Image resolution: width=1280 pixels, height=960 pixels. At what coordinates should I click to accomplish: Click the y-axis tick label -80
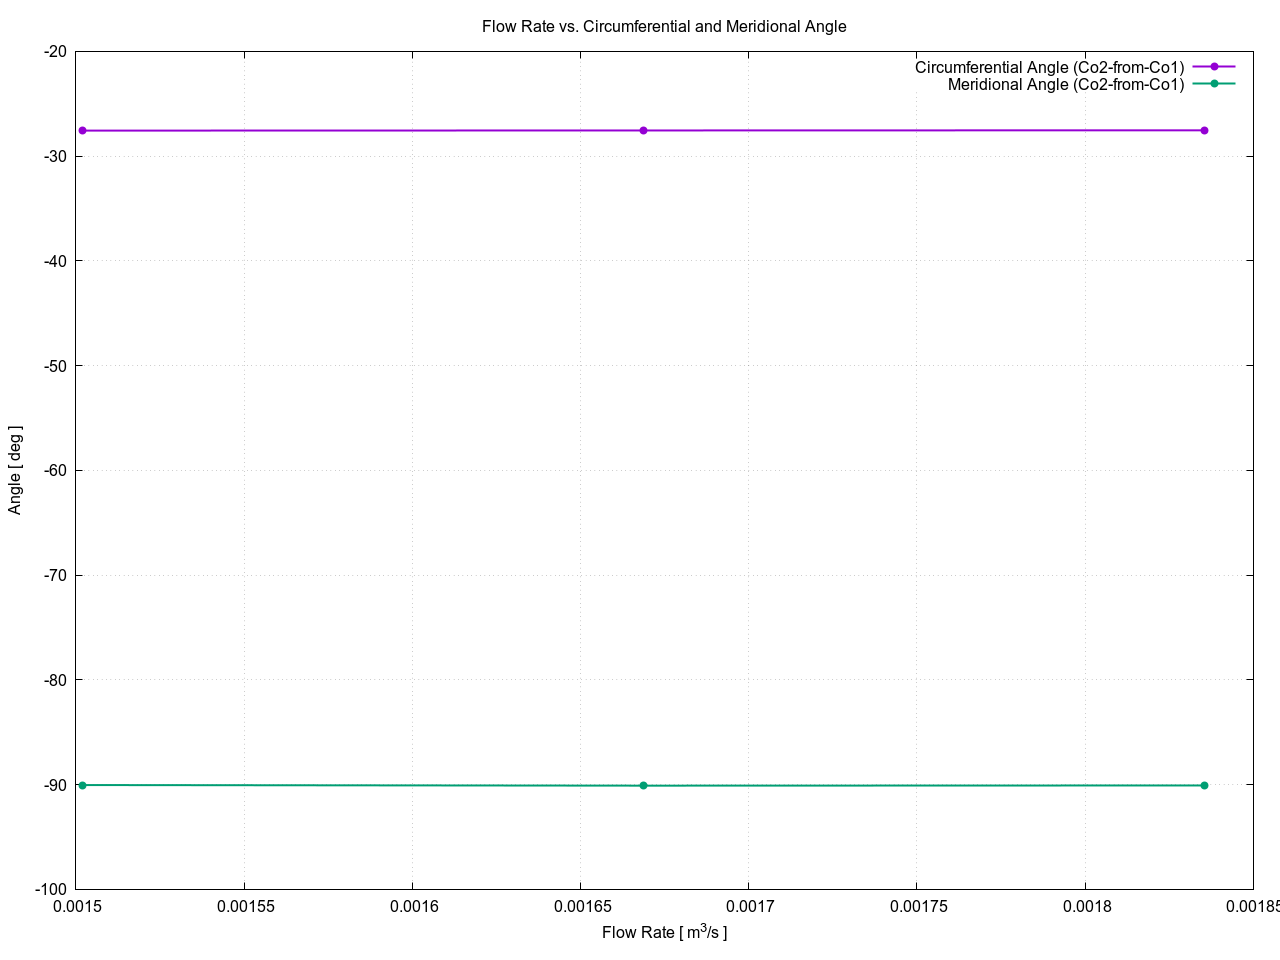click(56, 680)
